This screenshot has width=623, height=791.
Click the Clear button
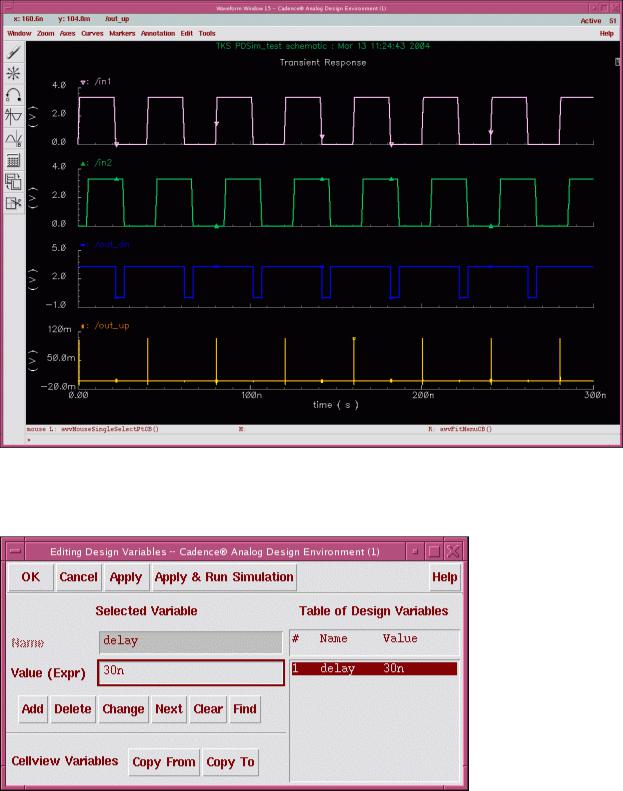[208, 709]
